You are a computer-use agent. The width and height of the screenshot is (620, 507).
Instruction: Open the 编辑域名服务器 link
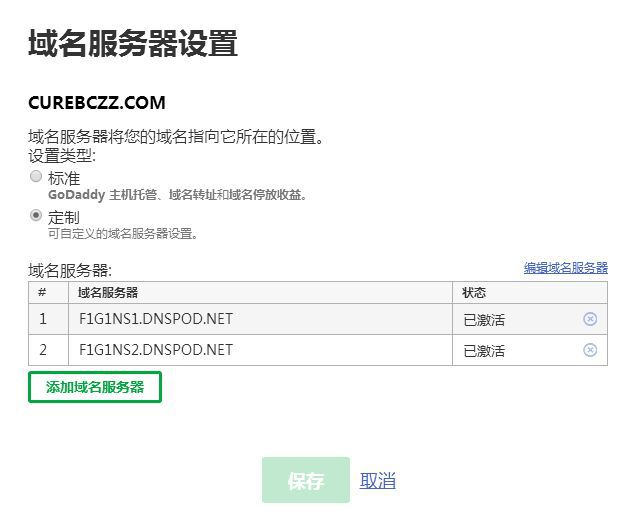coord(565,268)
